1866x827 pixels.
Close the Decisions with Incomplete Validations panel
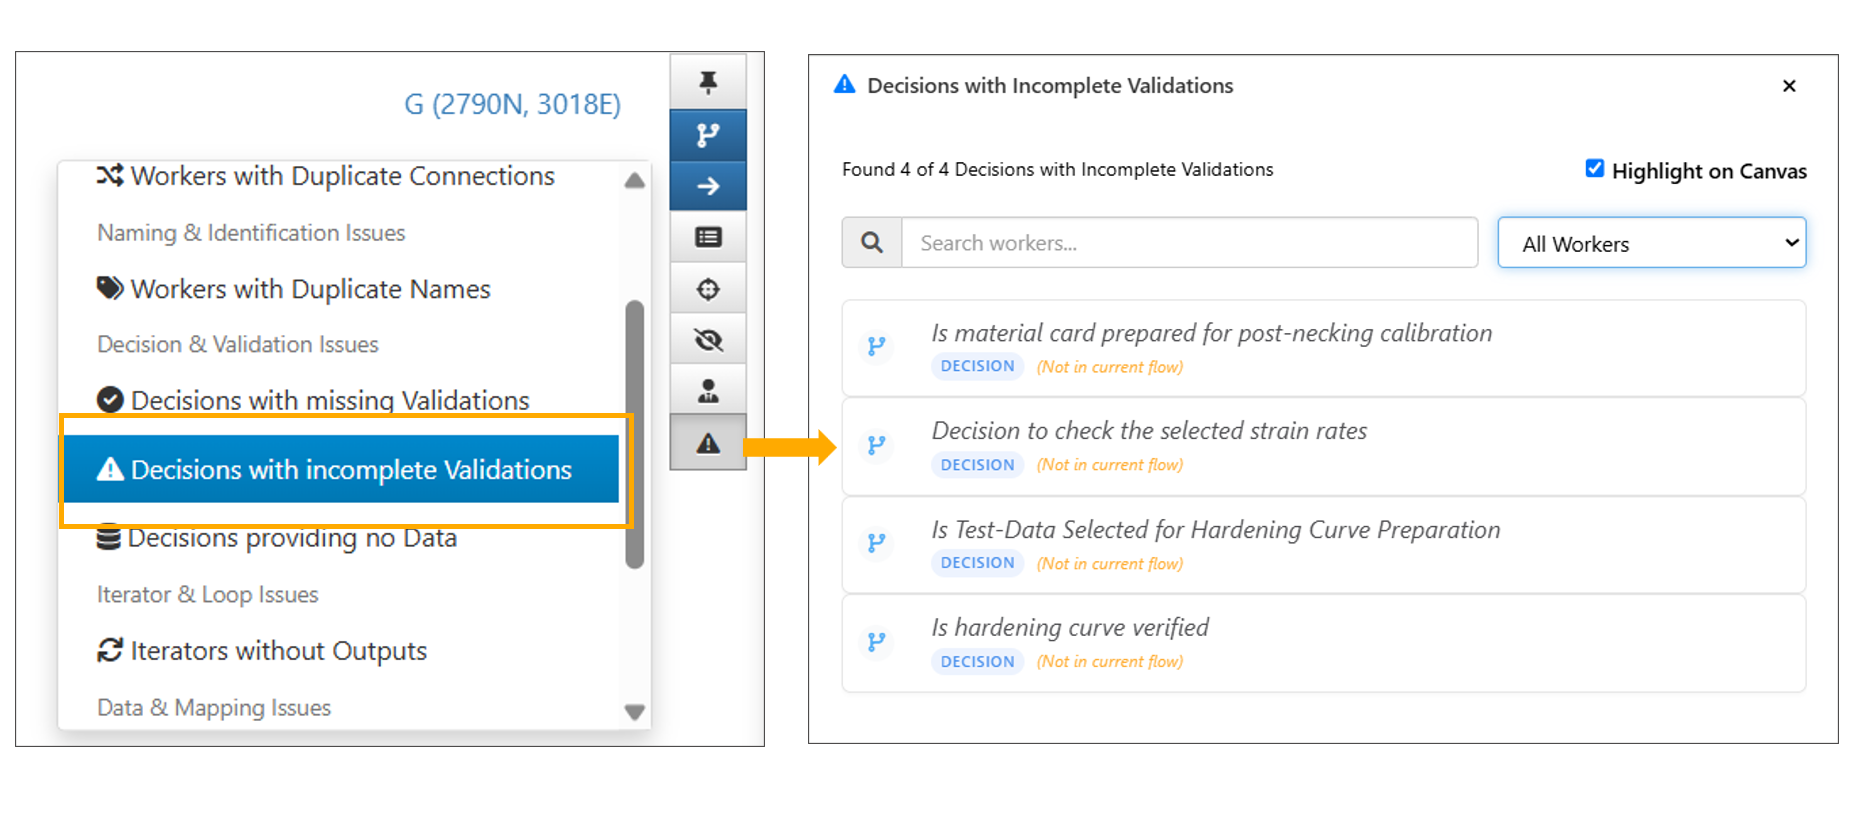point(1789,86)
